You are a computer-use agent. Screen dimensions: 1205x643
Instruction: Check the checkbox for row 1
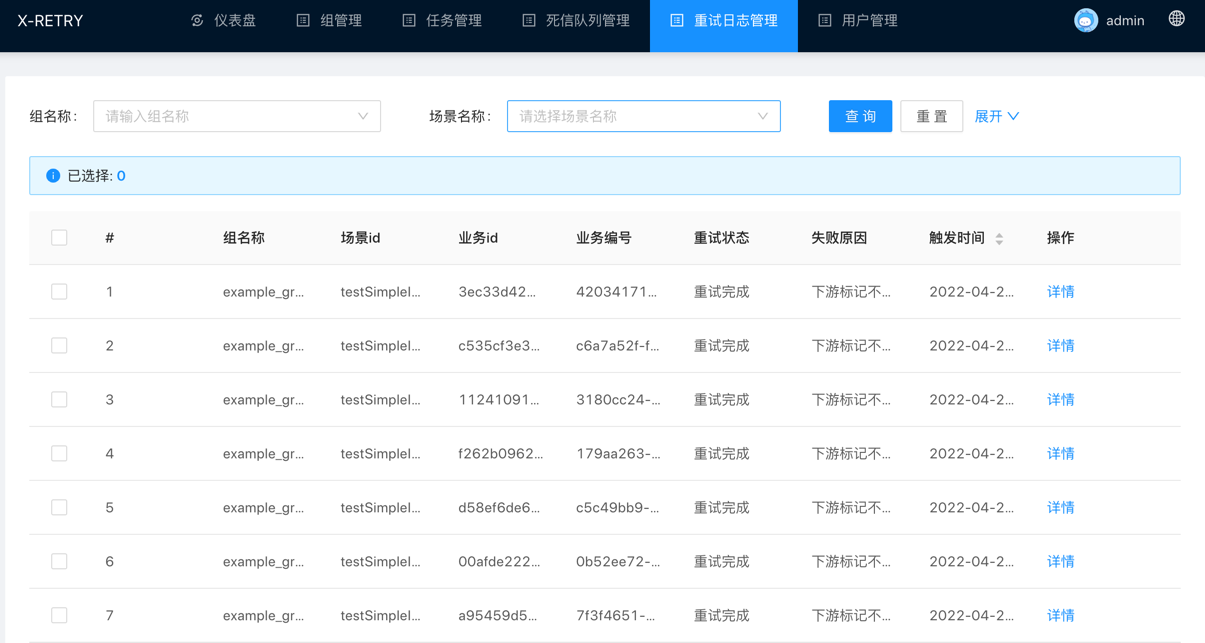(59, 292)
